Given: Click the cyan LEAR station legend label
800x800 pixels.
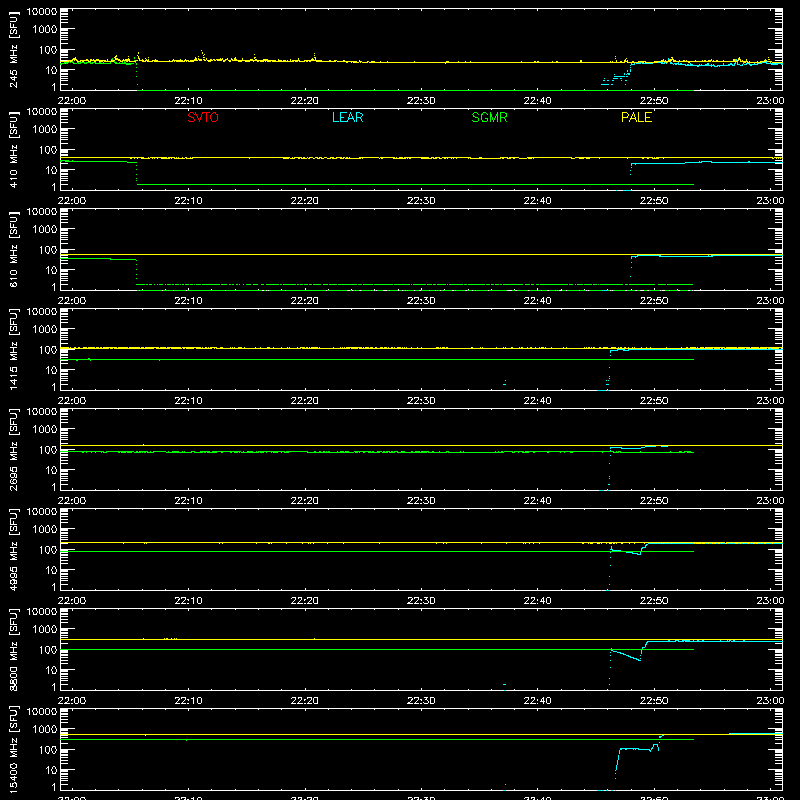Looking at the screenshot, I should tap(347, 117).
